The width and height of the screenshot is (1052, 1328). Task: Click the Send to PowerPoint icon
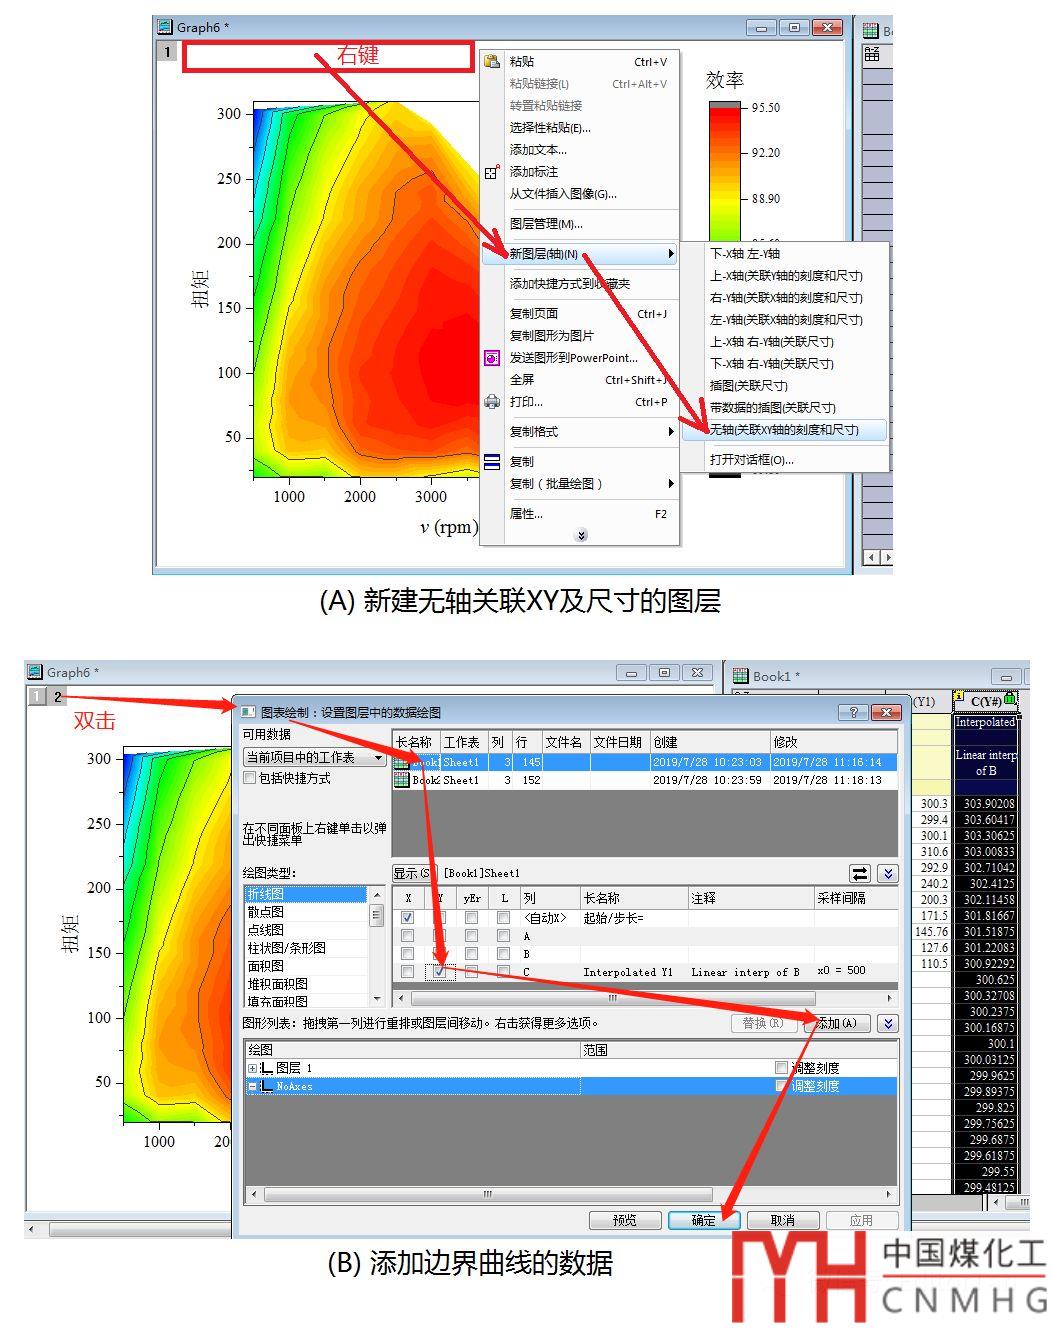[x=491, y=358]
